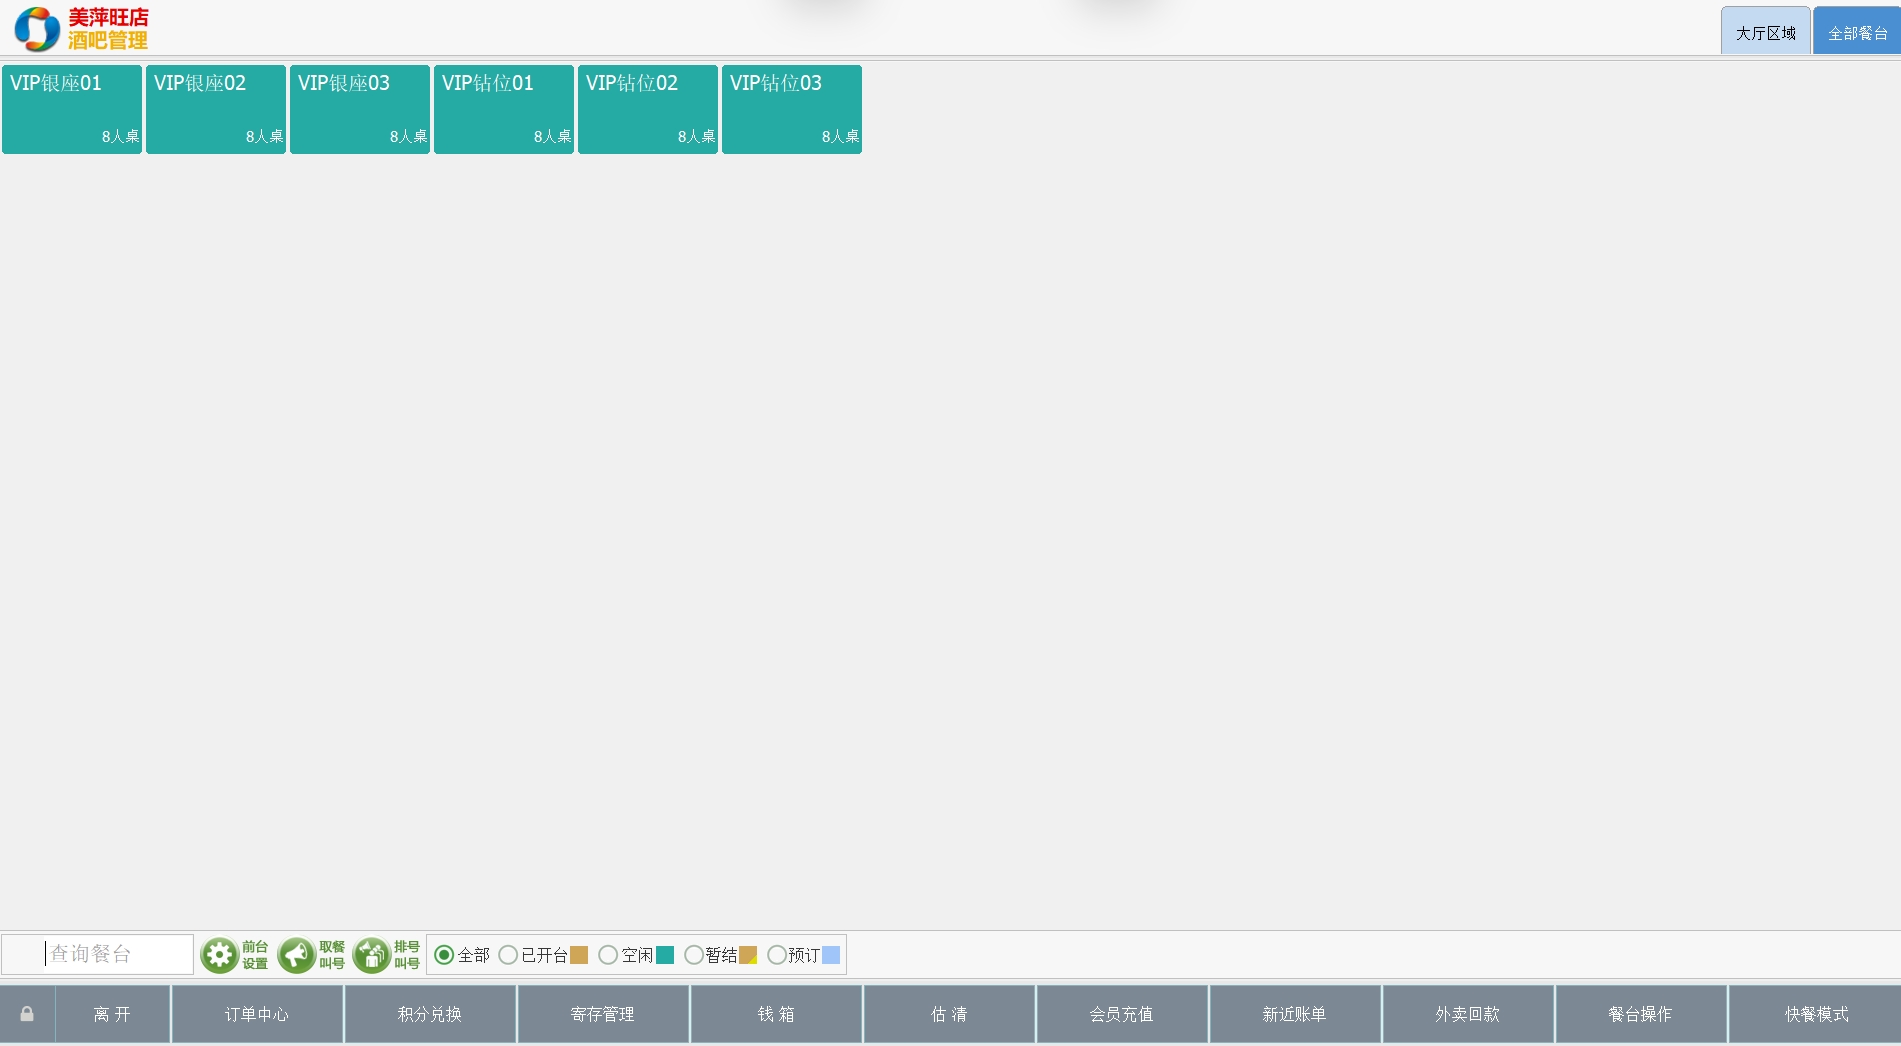Click the 会员充值 button
Viewport: 1901px width, 1046px height.
tap(1121, 1014)
